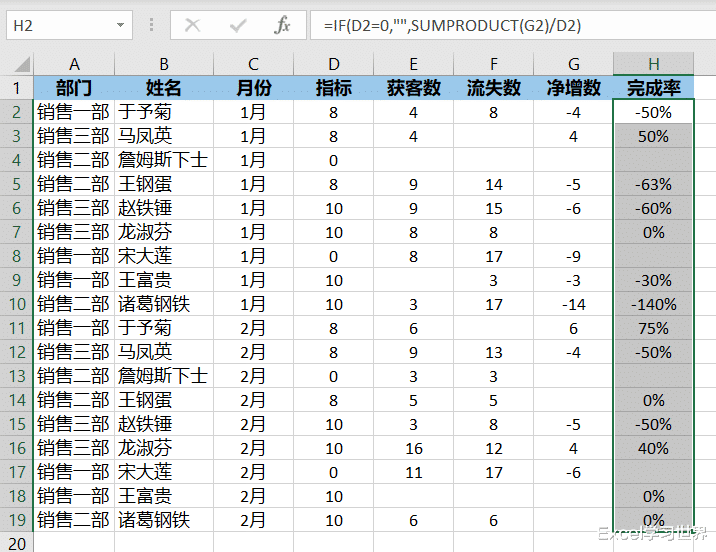Select column G header

[574, 64]
